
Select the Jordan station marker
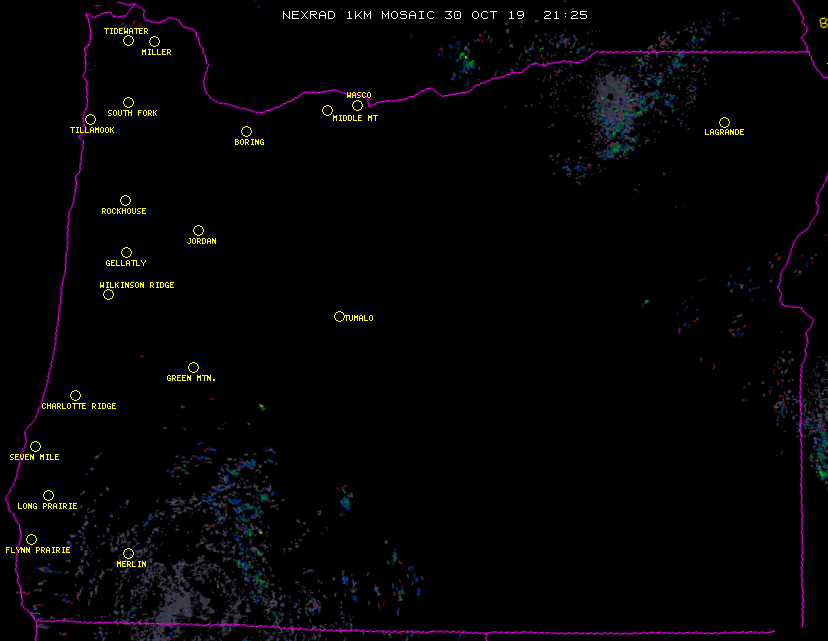click(x=198, y=231)
